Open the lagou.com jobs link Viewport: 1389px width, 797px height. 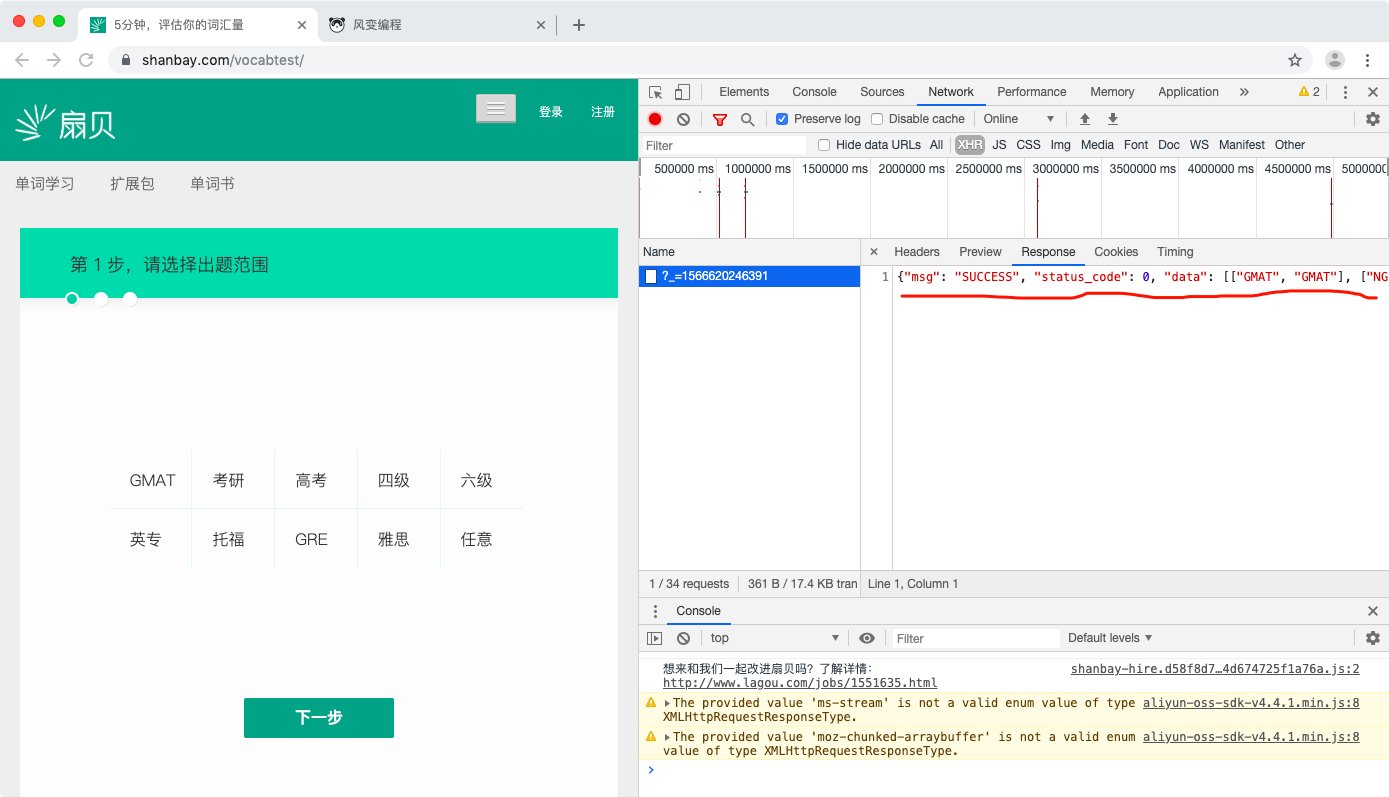pyautogui.click(x=800, y=683)
